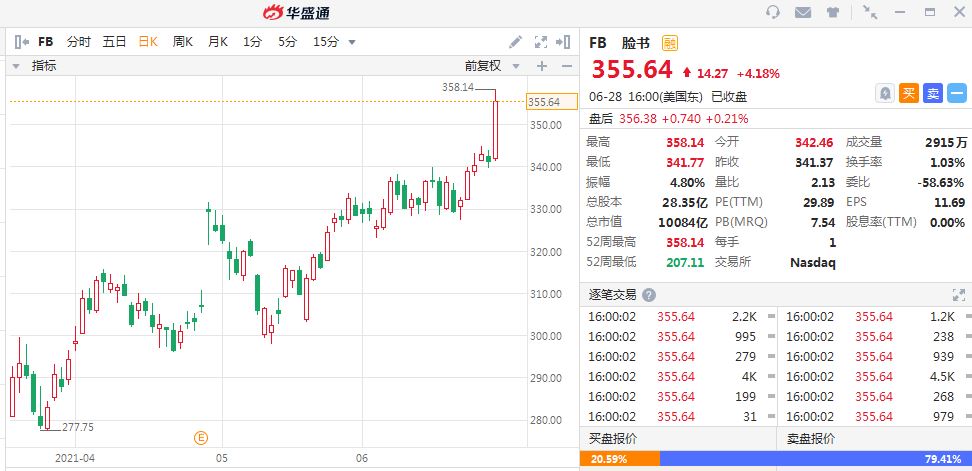Click orange 20.59% buy ratio bar
Screen dimensions: 972x471
pyautogui.click(x=620, y=459)
